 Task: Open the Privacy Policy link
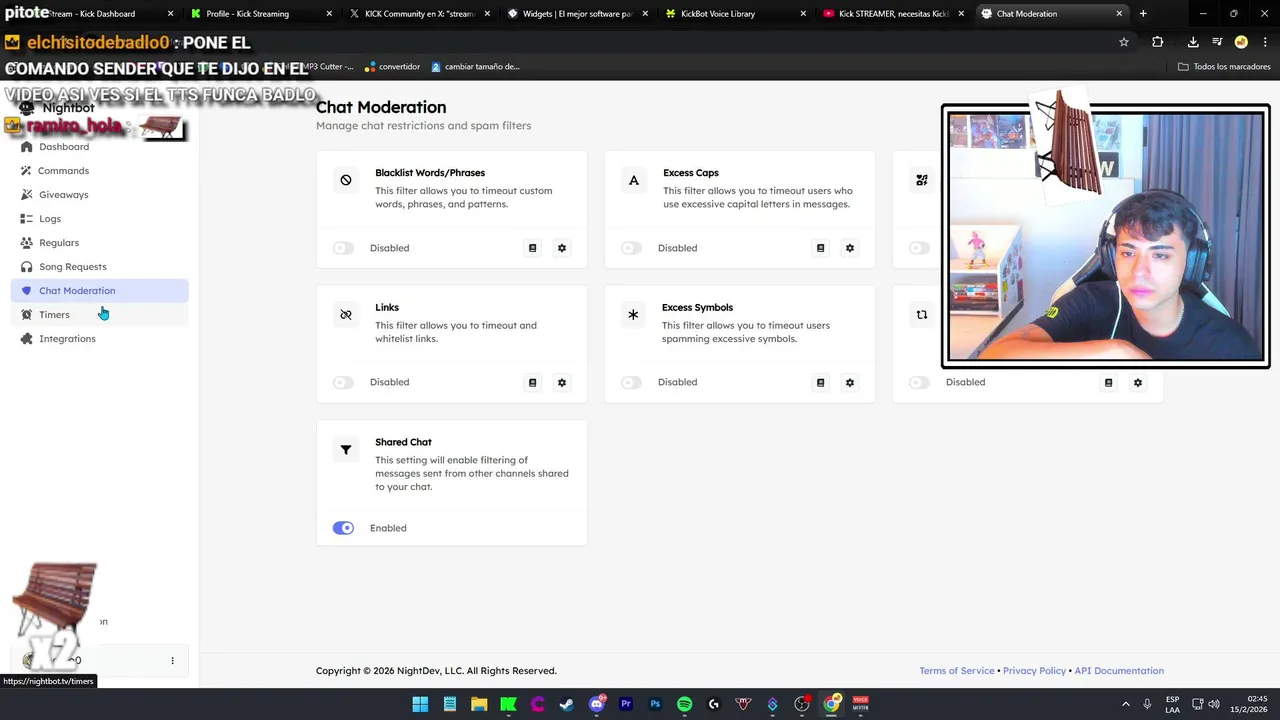click(x=1034, y=671)
